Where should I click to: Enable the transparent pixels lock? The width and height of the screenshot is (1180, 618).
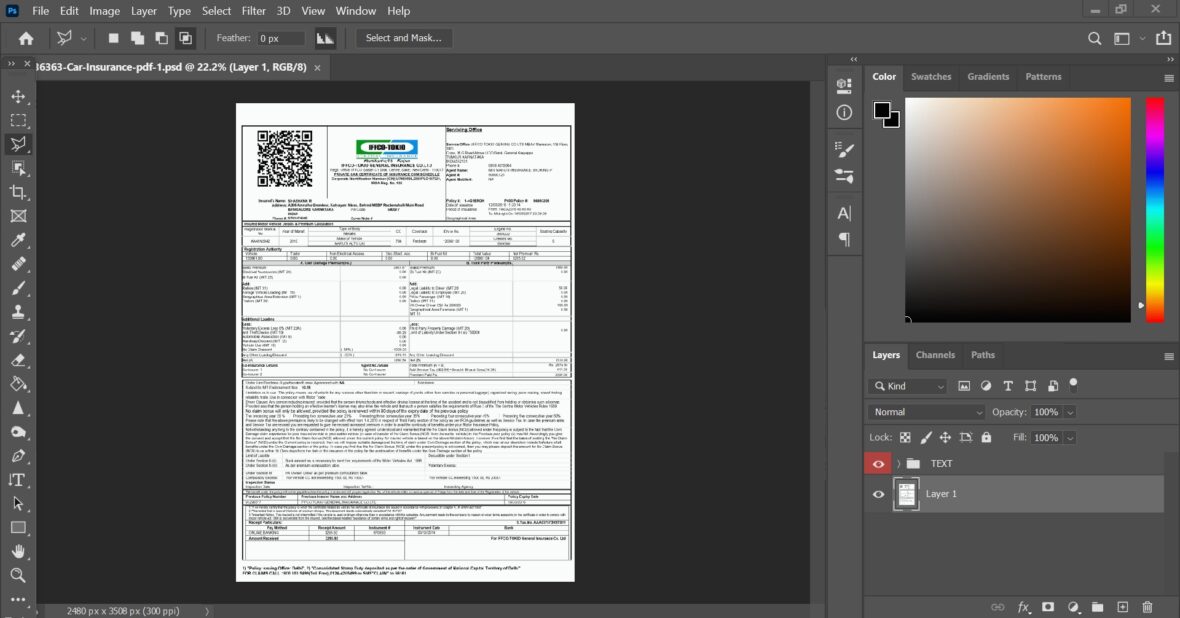[x=903, y=437]
